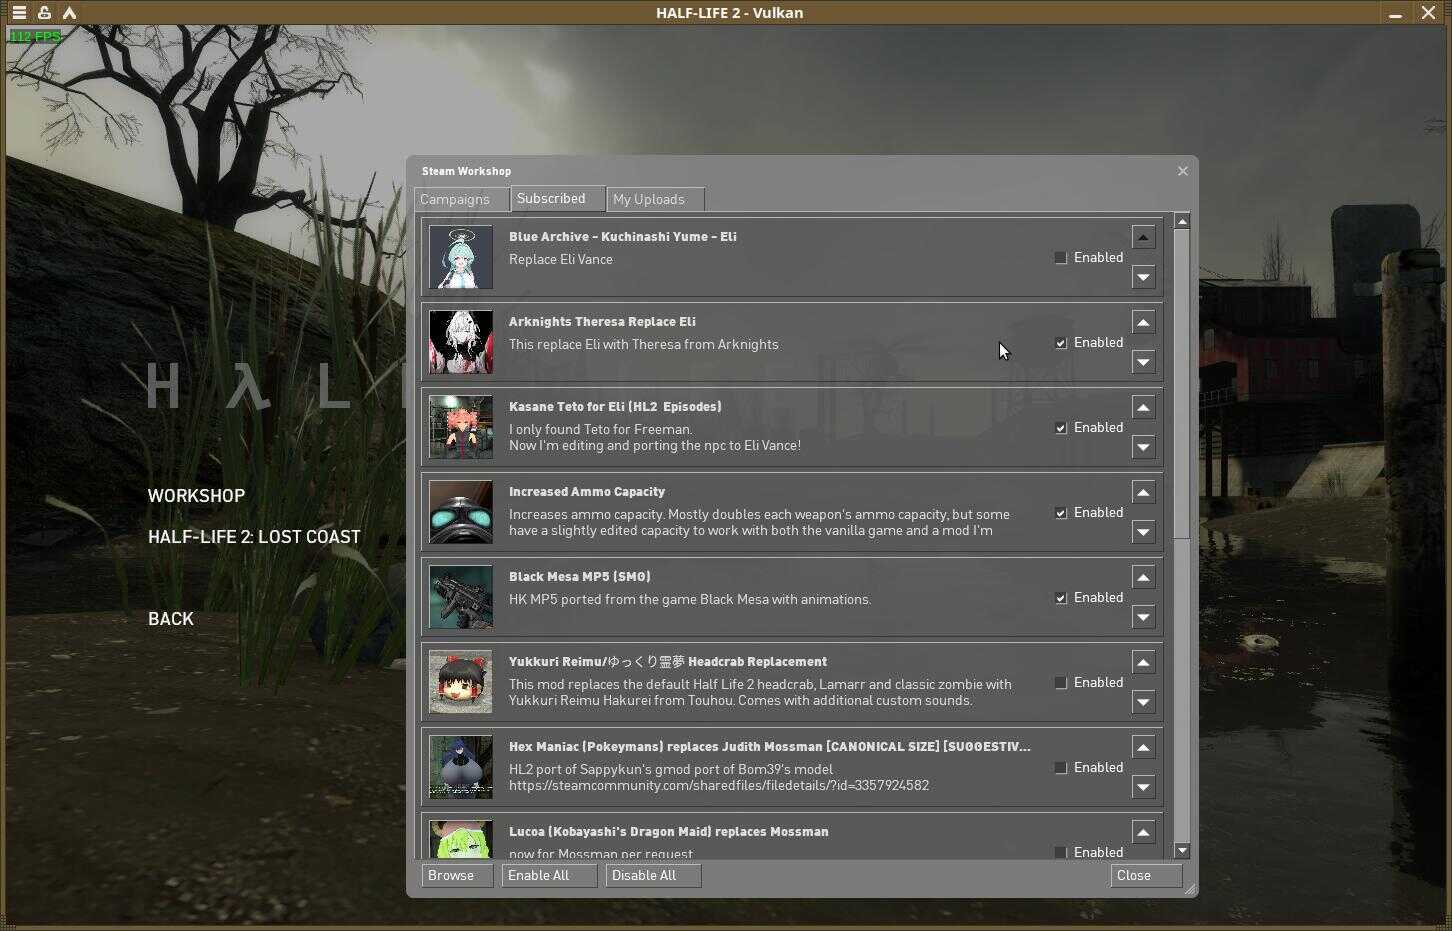Go BACK in the main menu
The image size is (1452, 931).
coord(171,619)
